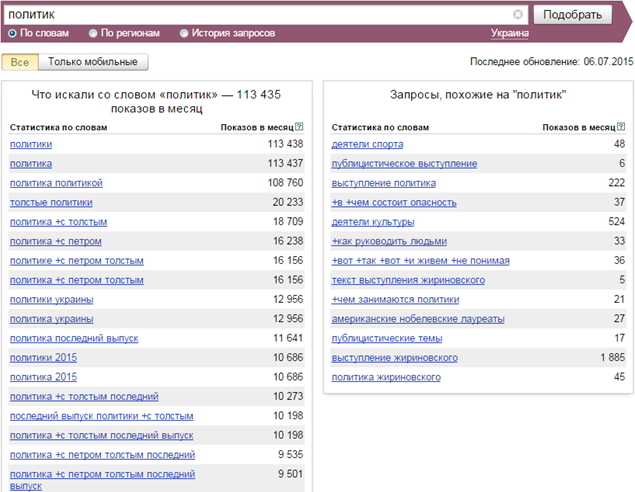
Task: Open the 'деятели культуры' link
Action: coord(373,222)
